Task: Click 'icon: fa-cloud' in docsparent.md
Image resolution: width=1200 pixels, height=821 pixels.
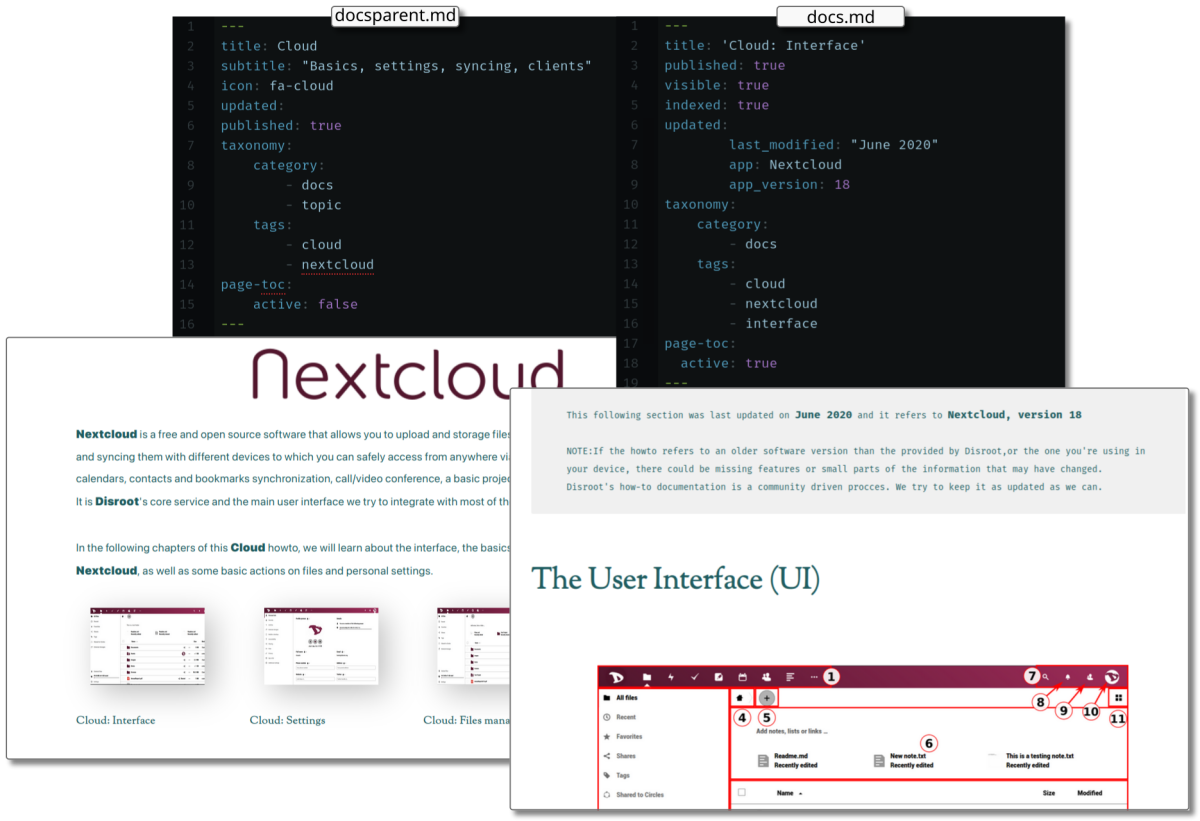Action: (x=277, y=86)
